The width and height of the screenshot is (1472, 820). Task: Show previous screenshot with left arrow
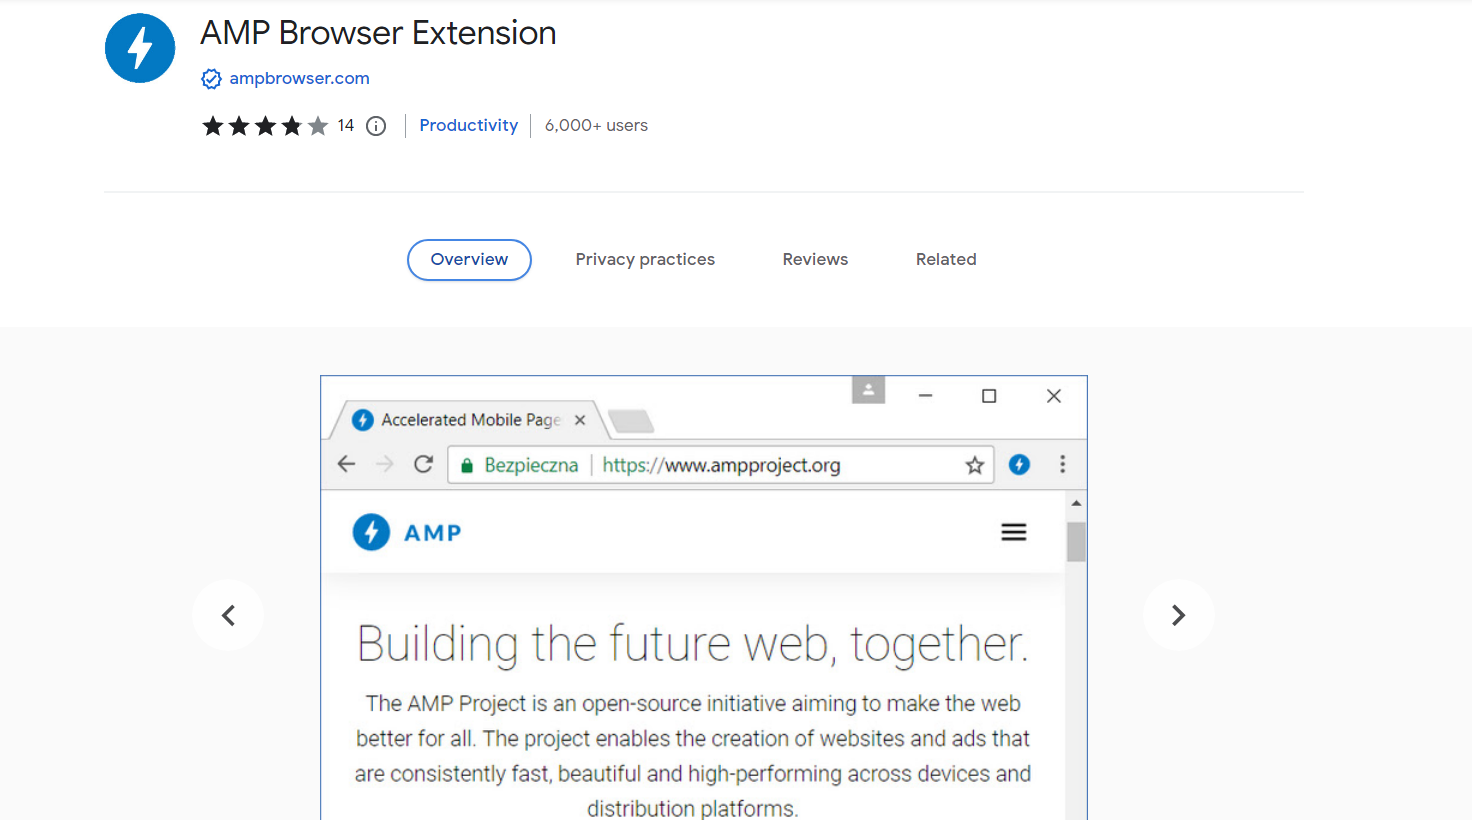click(228, 615)
